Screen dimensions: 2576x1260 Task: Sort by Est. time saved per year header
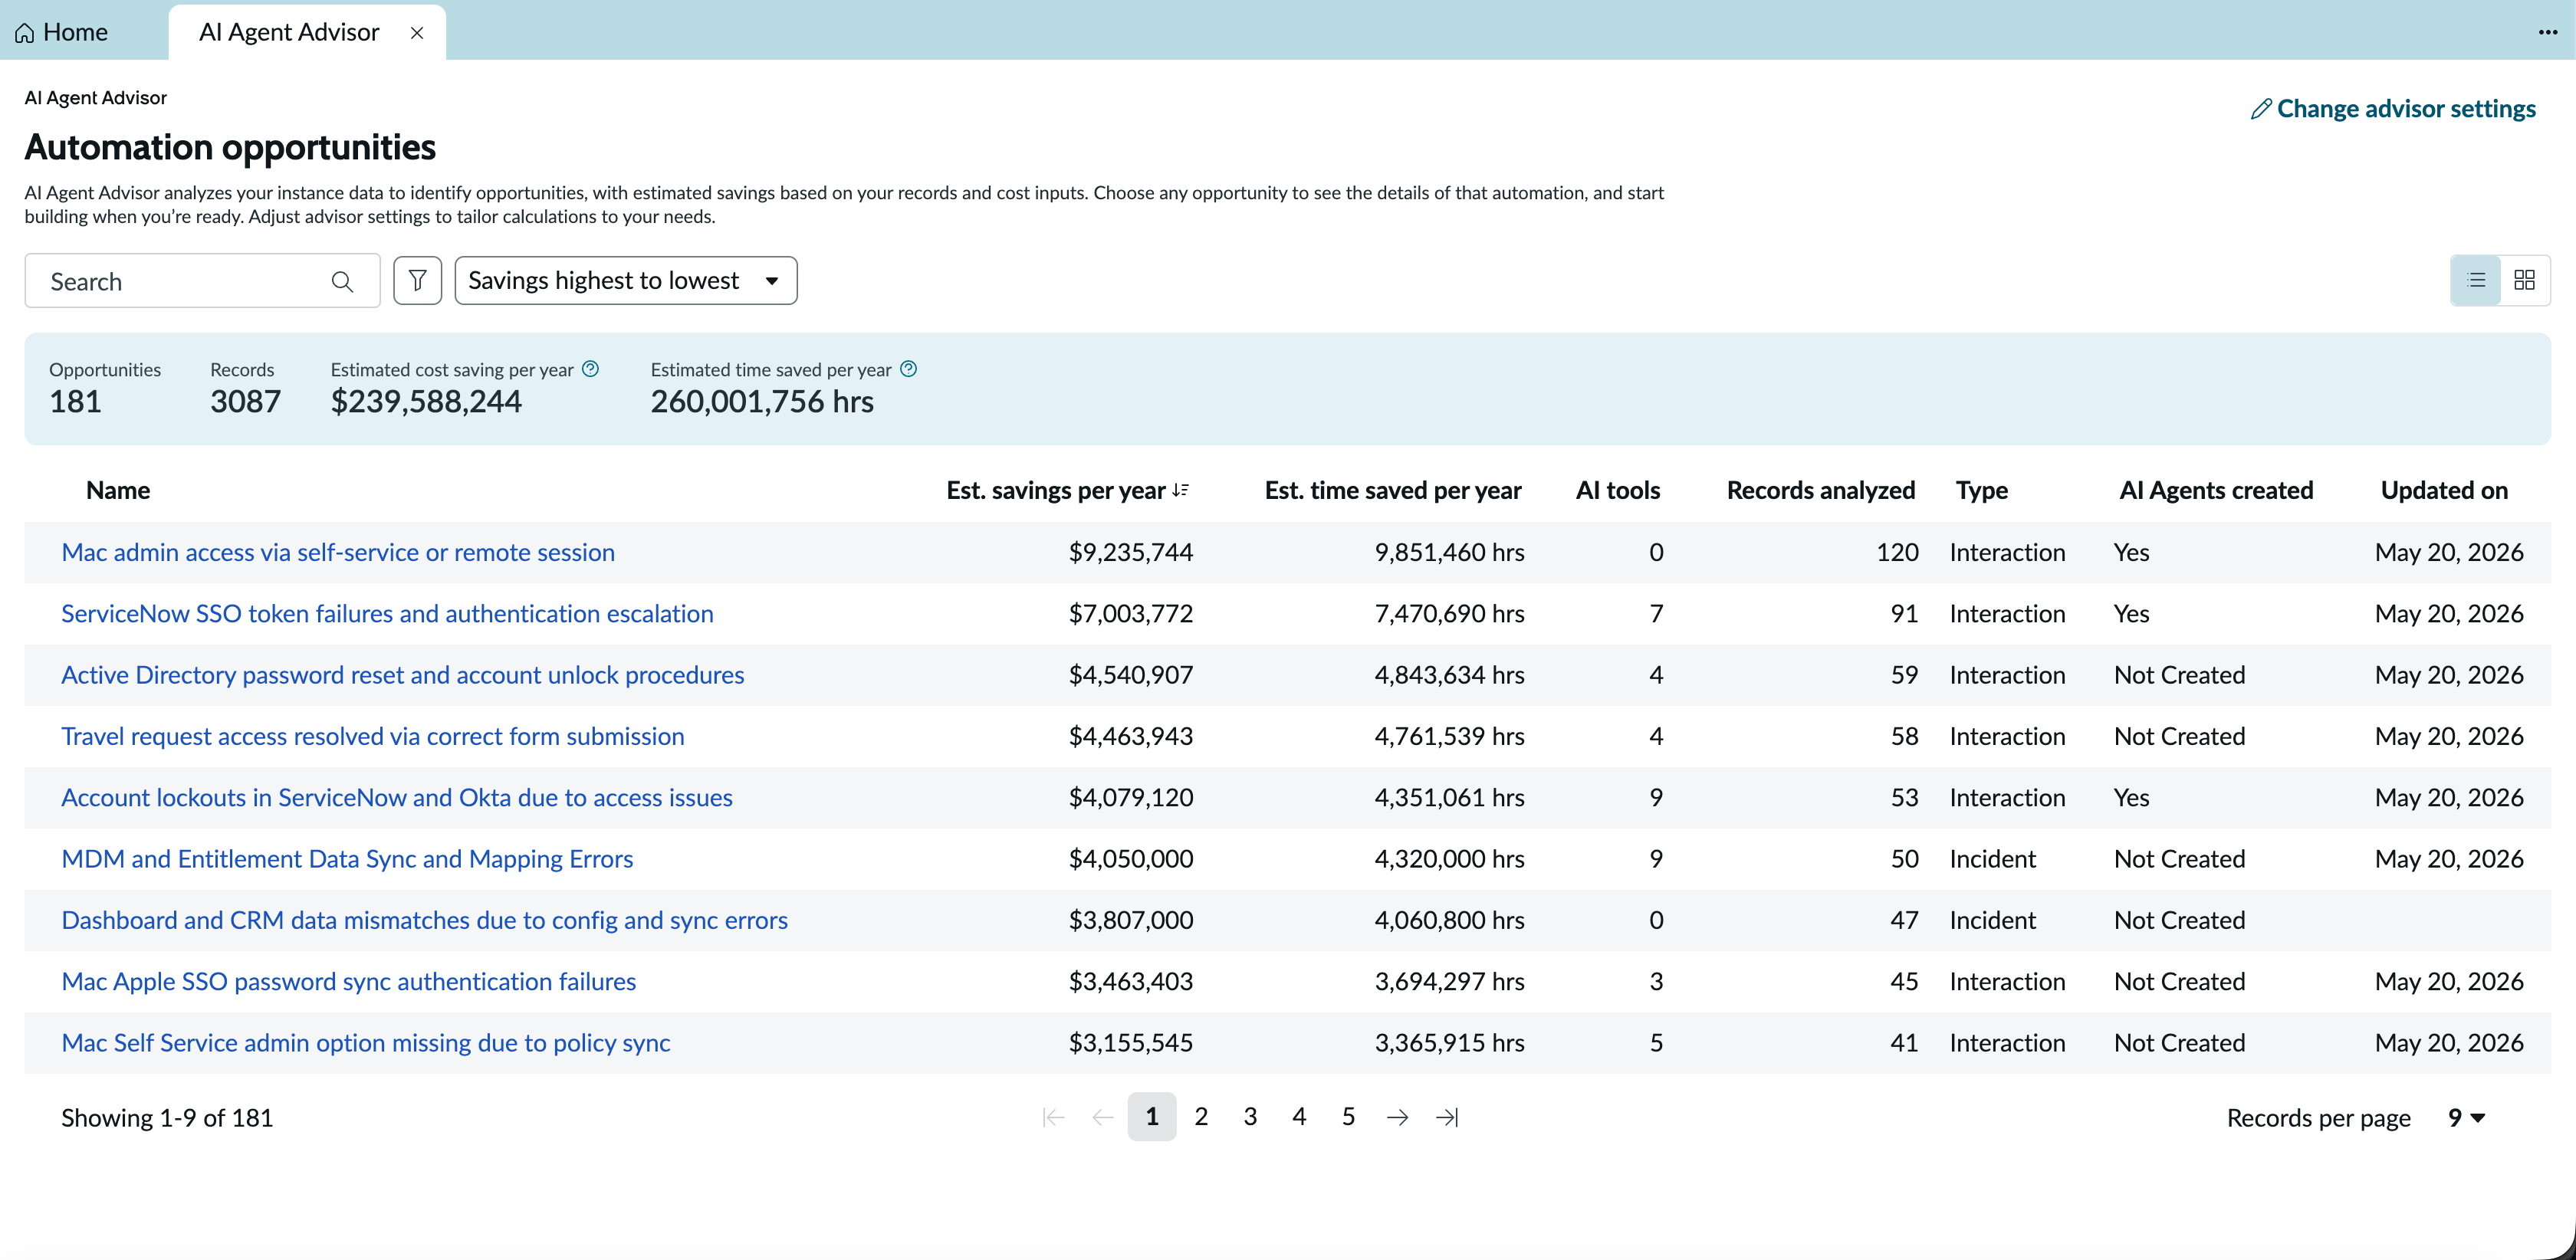tap(1393, 490)
